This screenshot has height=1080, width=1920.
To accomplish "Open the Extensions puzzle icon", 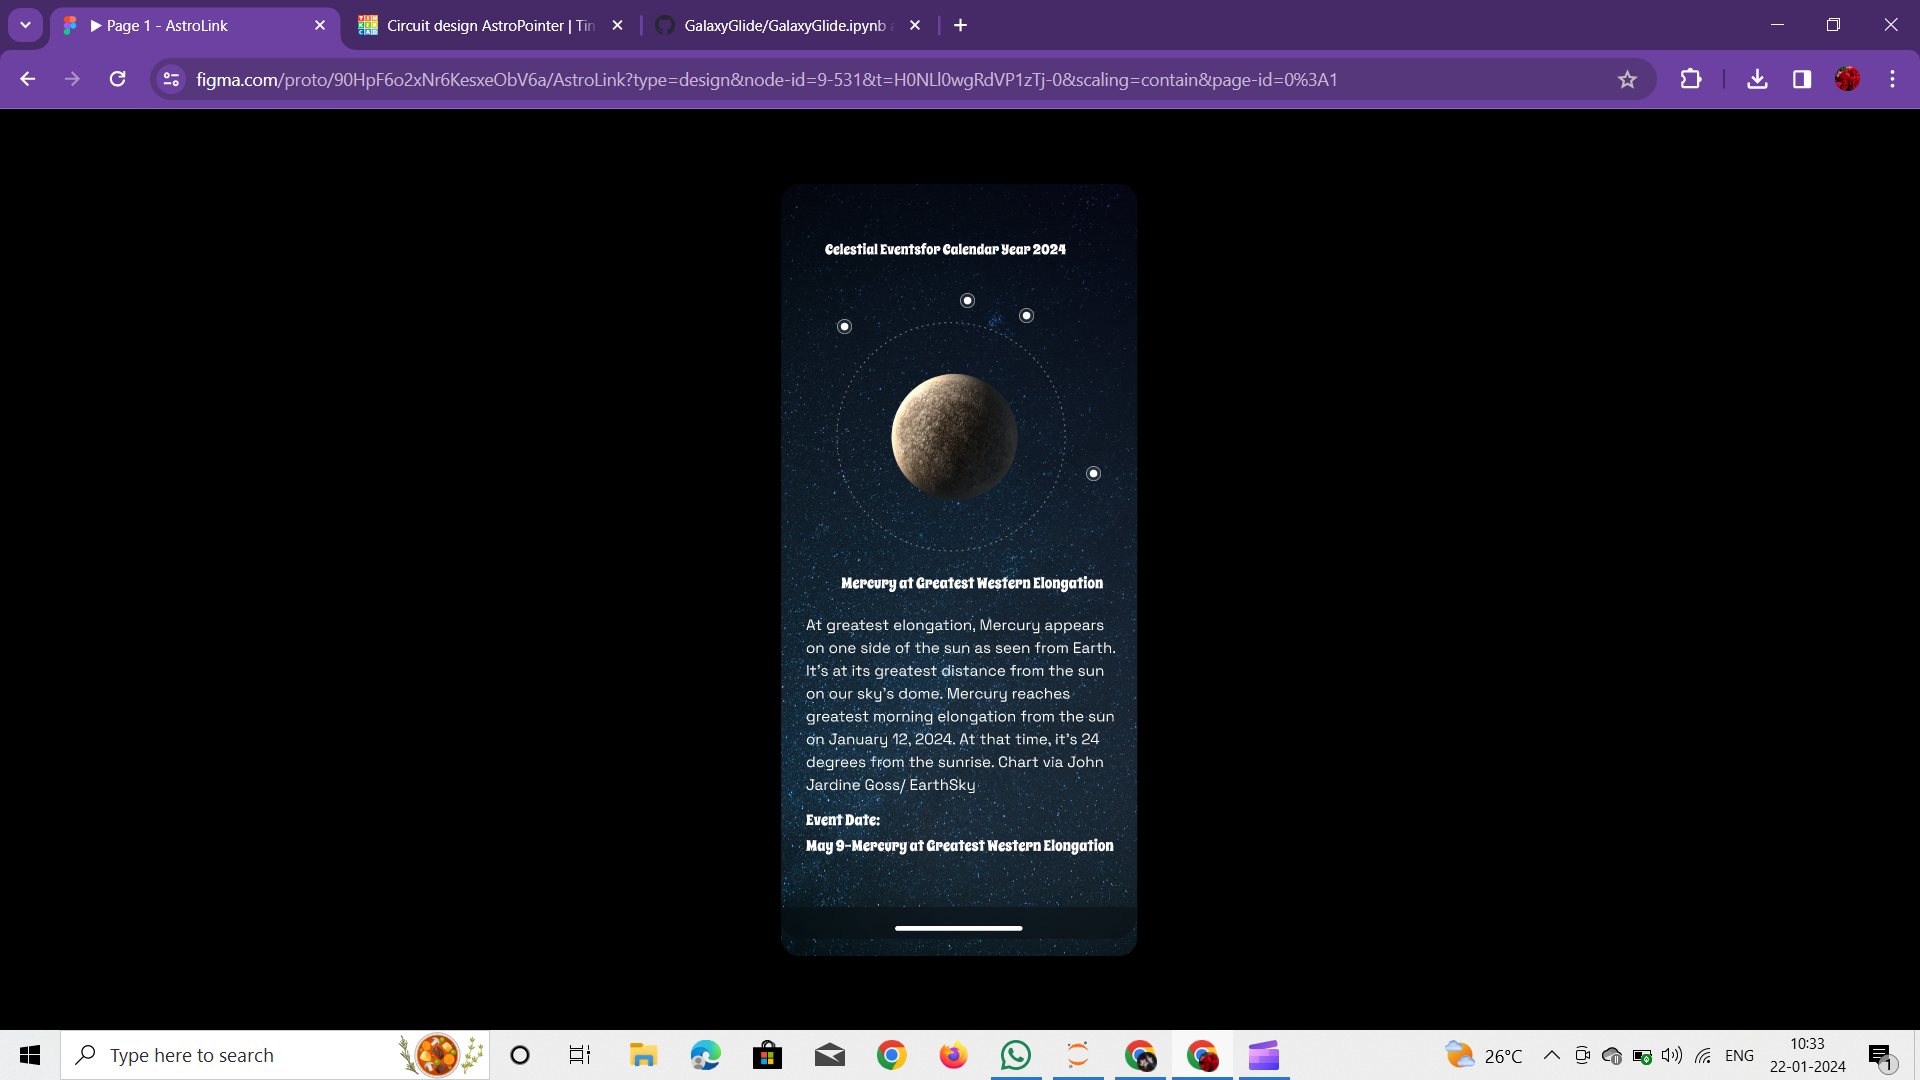I will [1691, 80].
